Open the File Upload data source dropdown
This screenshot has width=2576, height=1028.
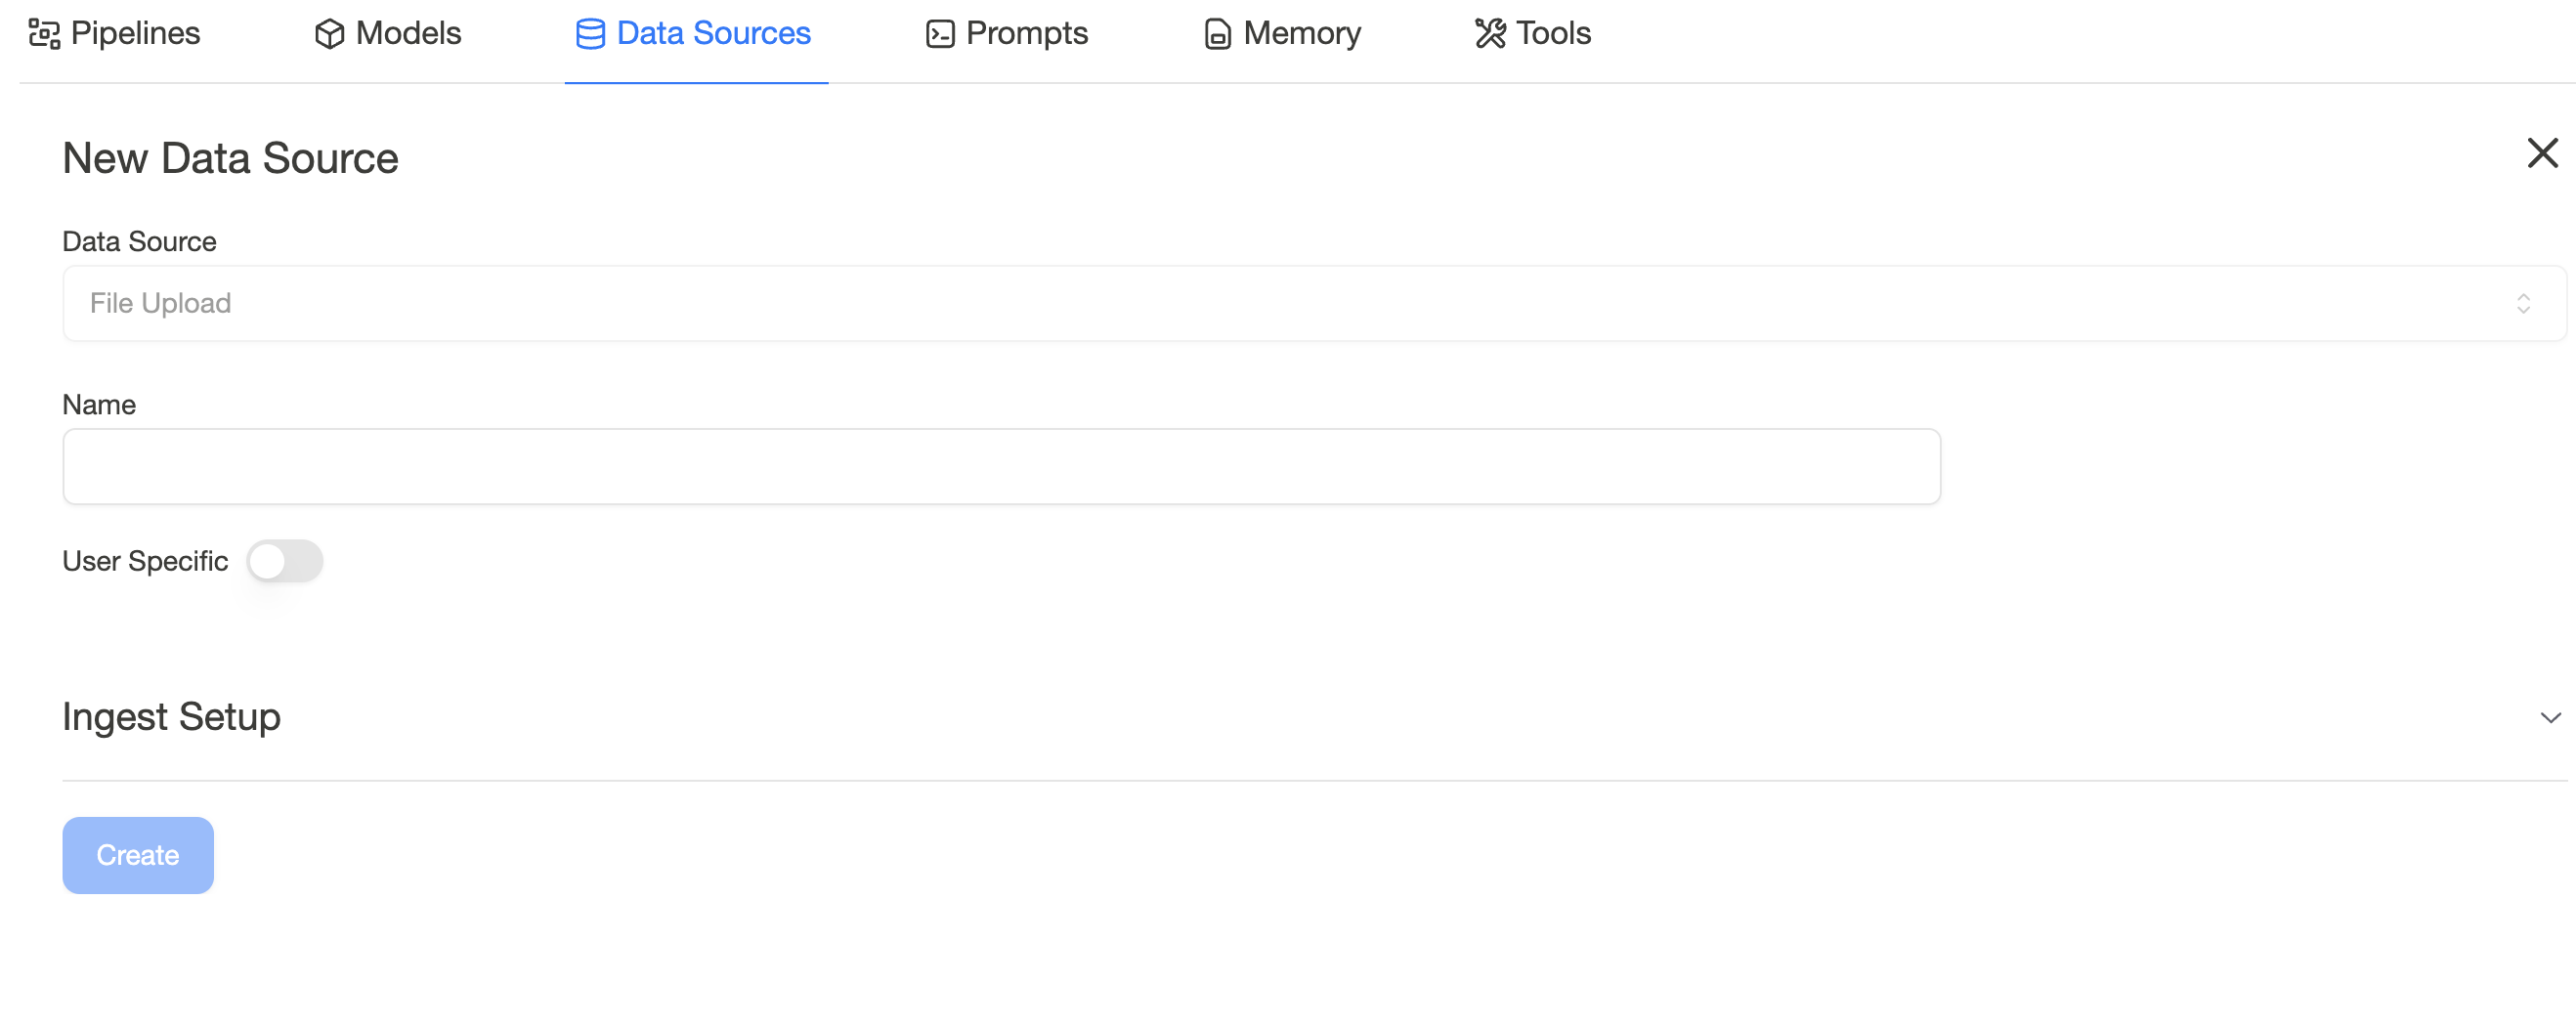pos(1314,303)
